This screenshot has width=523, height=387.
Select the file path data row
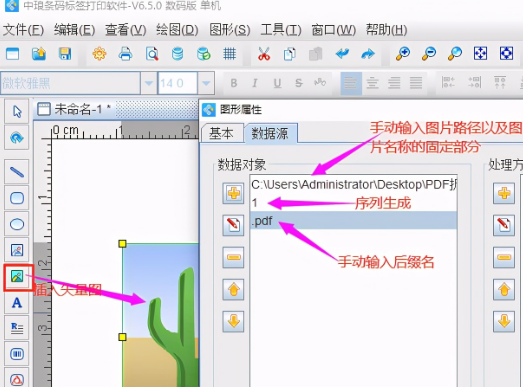354,184
